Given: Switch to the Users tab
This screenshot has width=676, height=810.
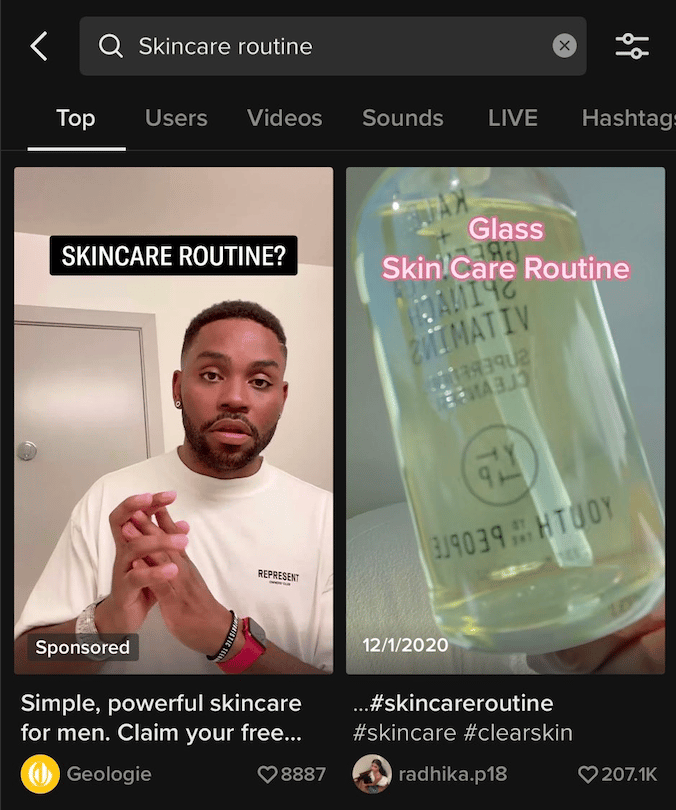Looking at the screenshot, I should [x=176, y=118].
